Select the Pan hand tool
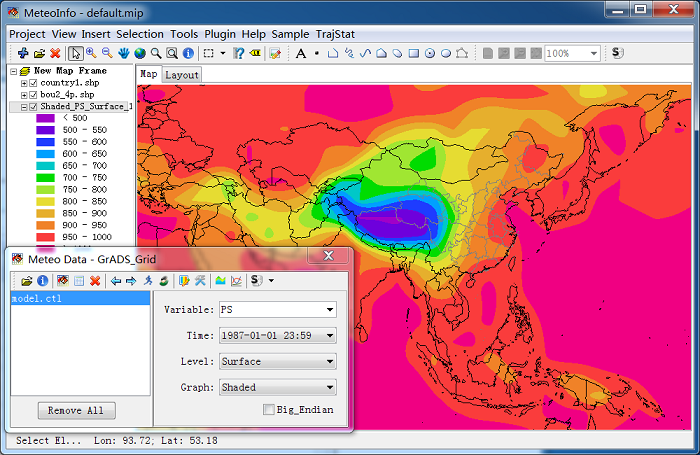Image resolution: width=700 pixels, height=455 pixels. click(x=123, y=53)
